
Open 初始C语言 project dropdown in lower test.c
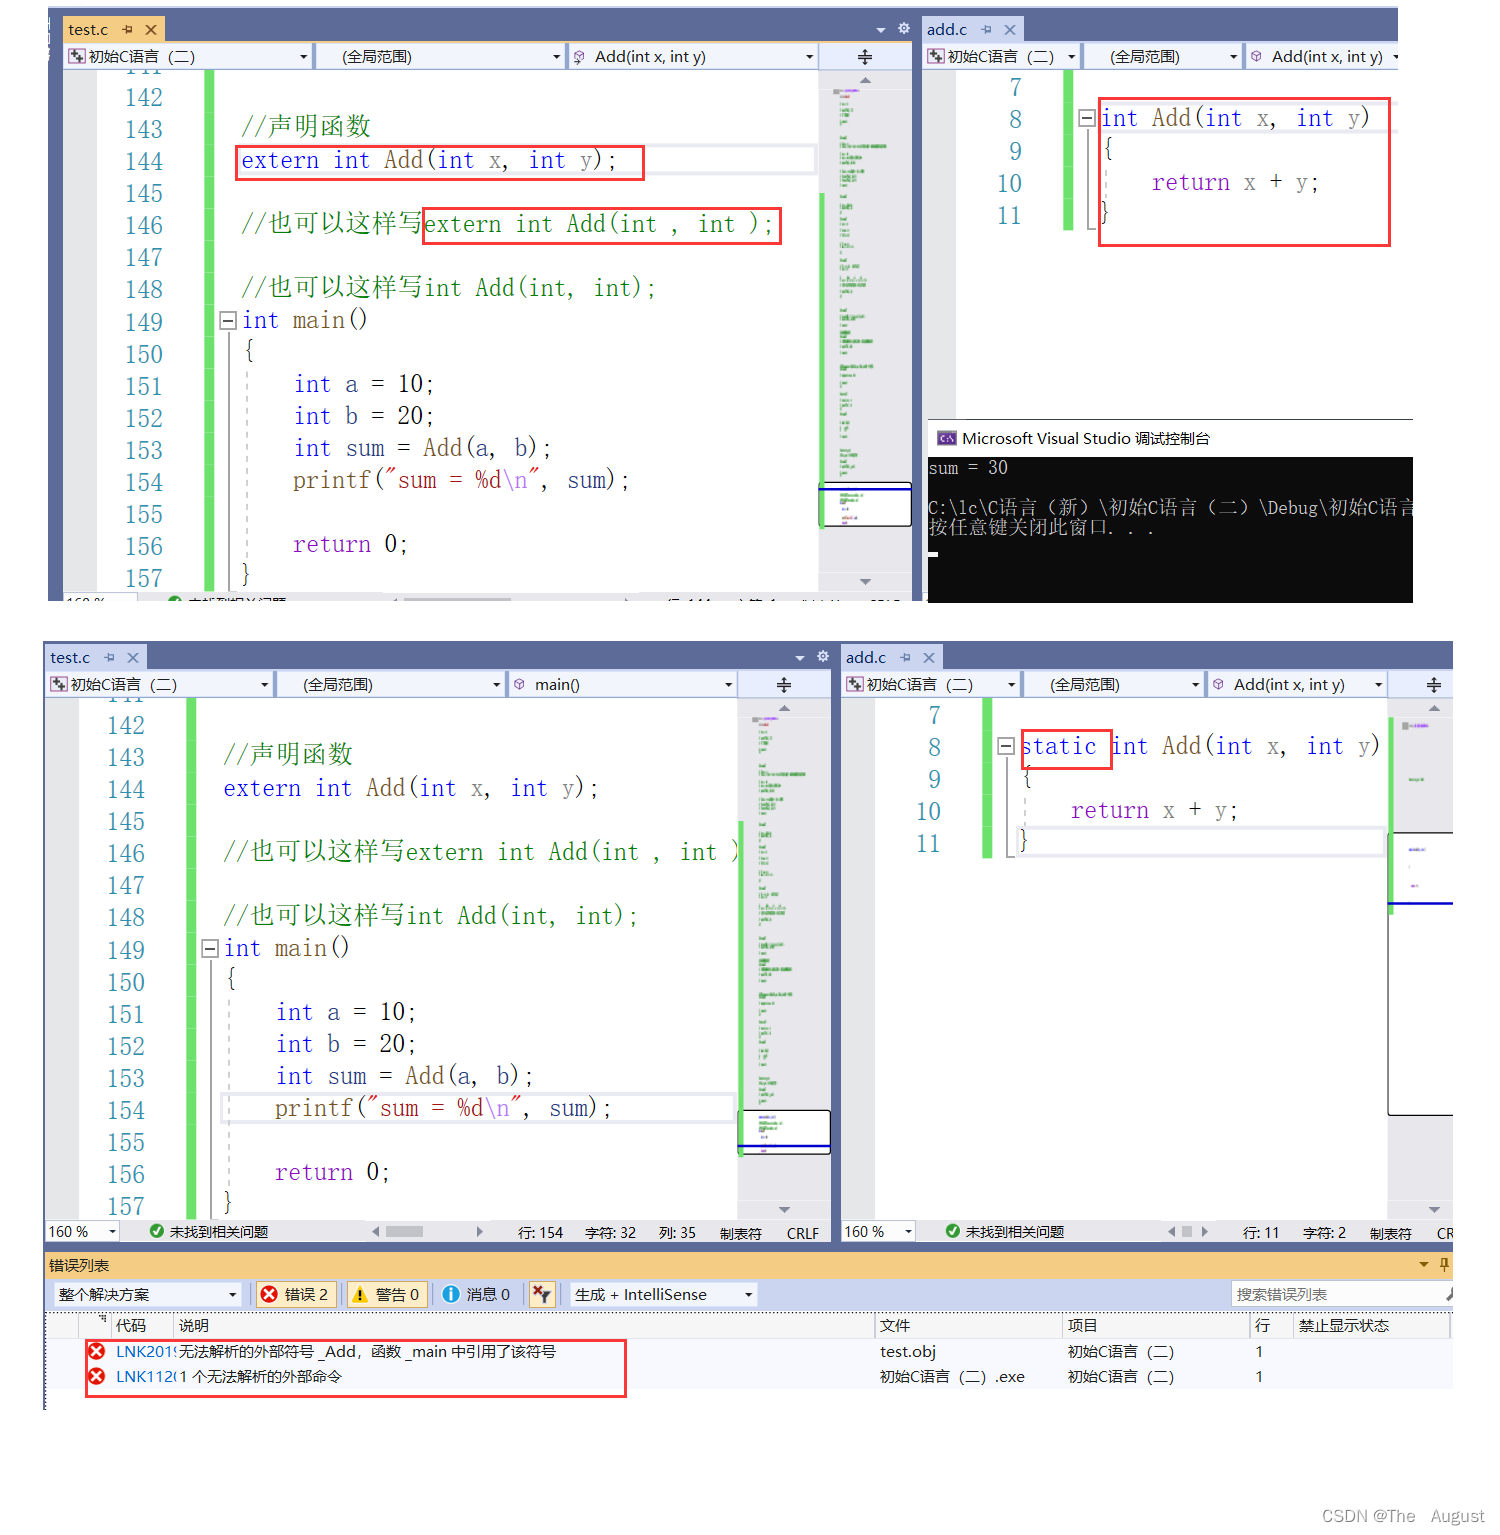160,685
